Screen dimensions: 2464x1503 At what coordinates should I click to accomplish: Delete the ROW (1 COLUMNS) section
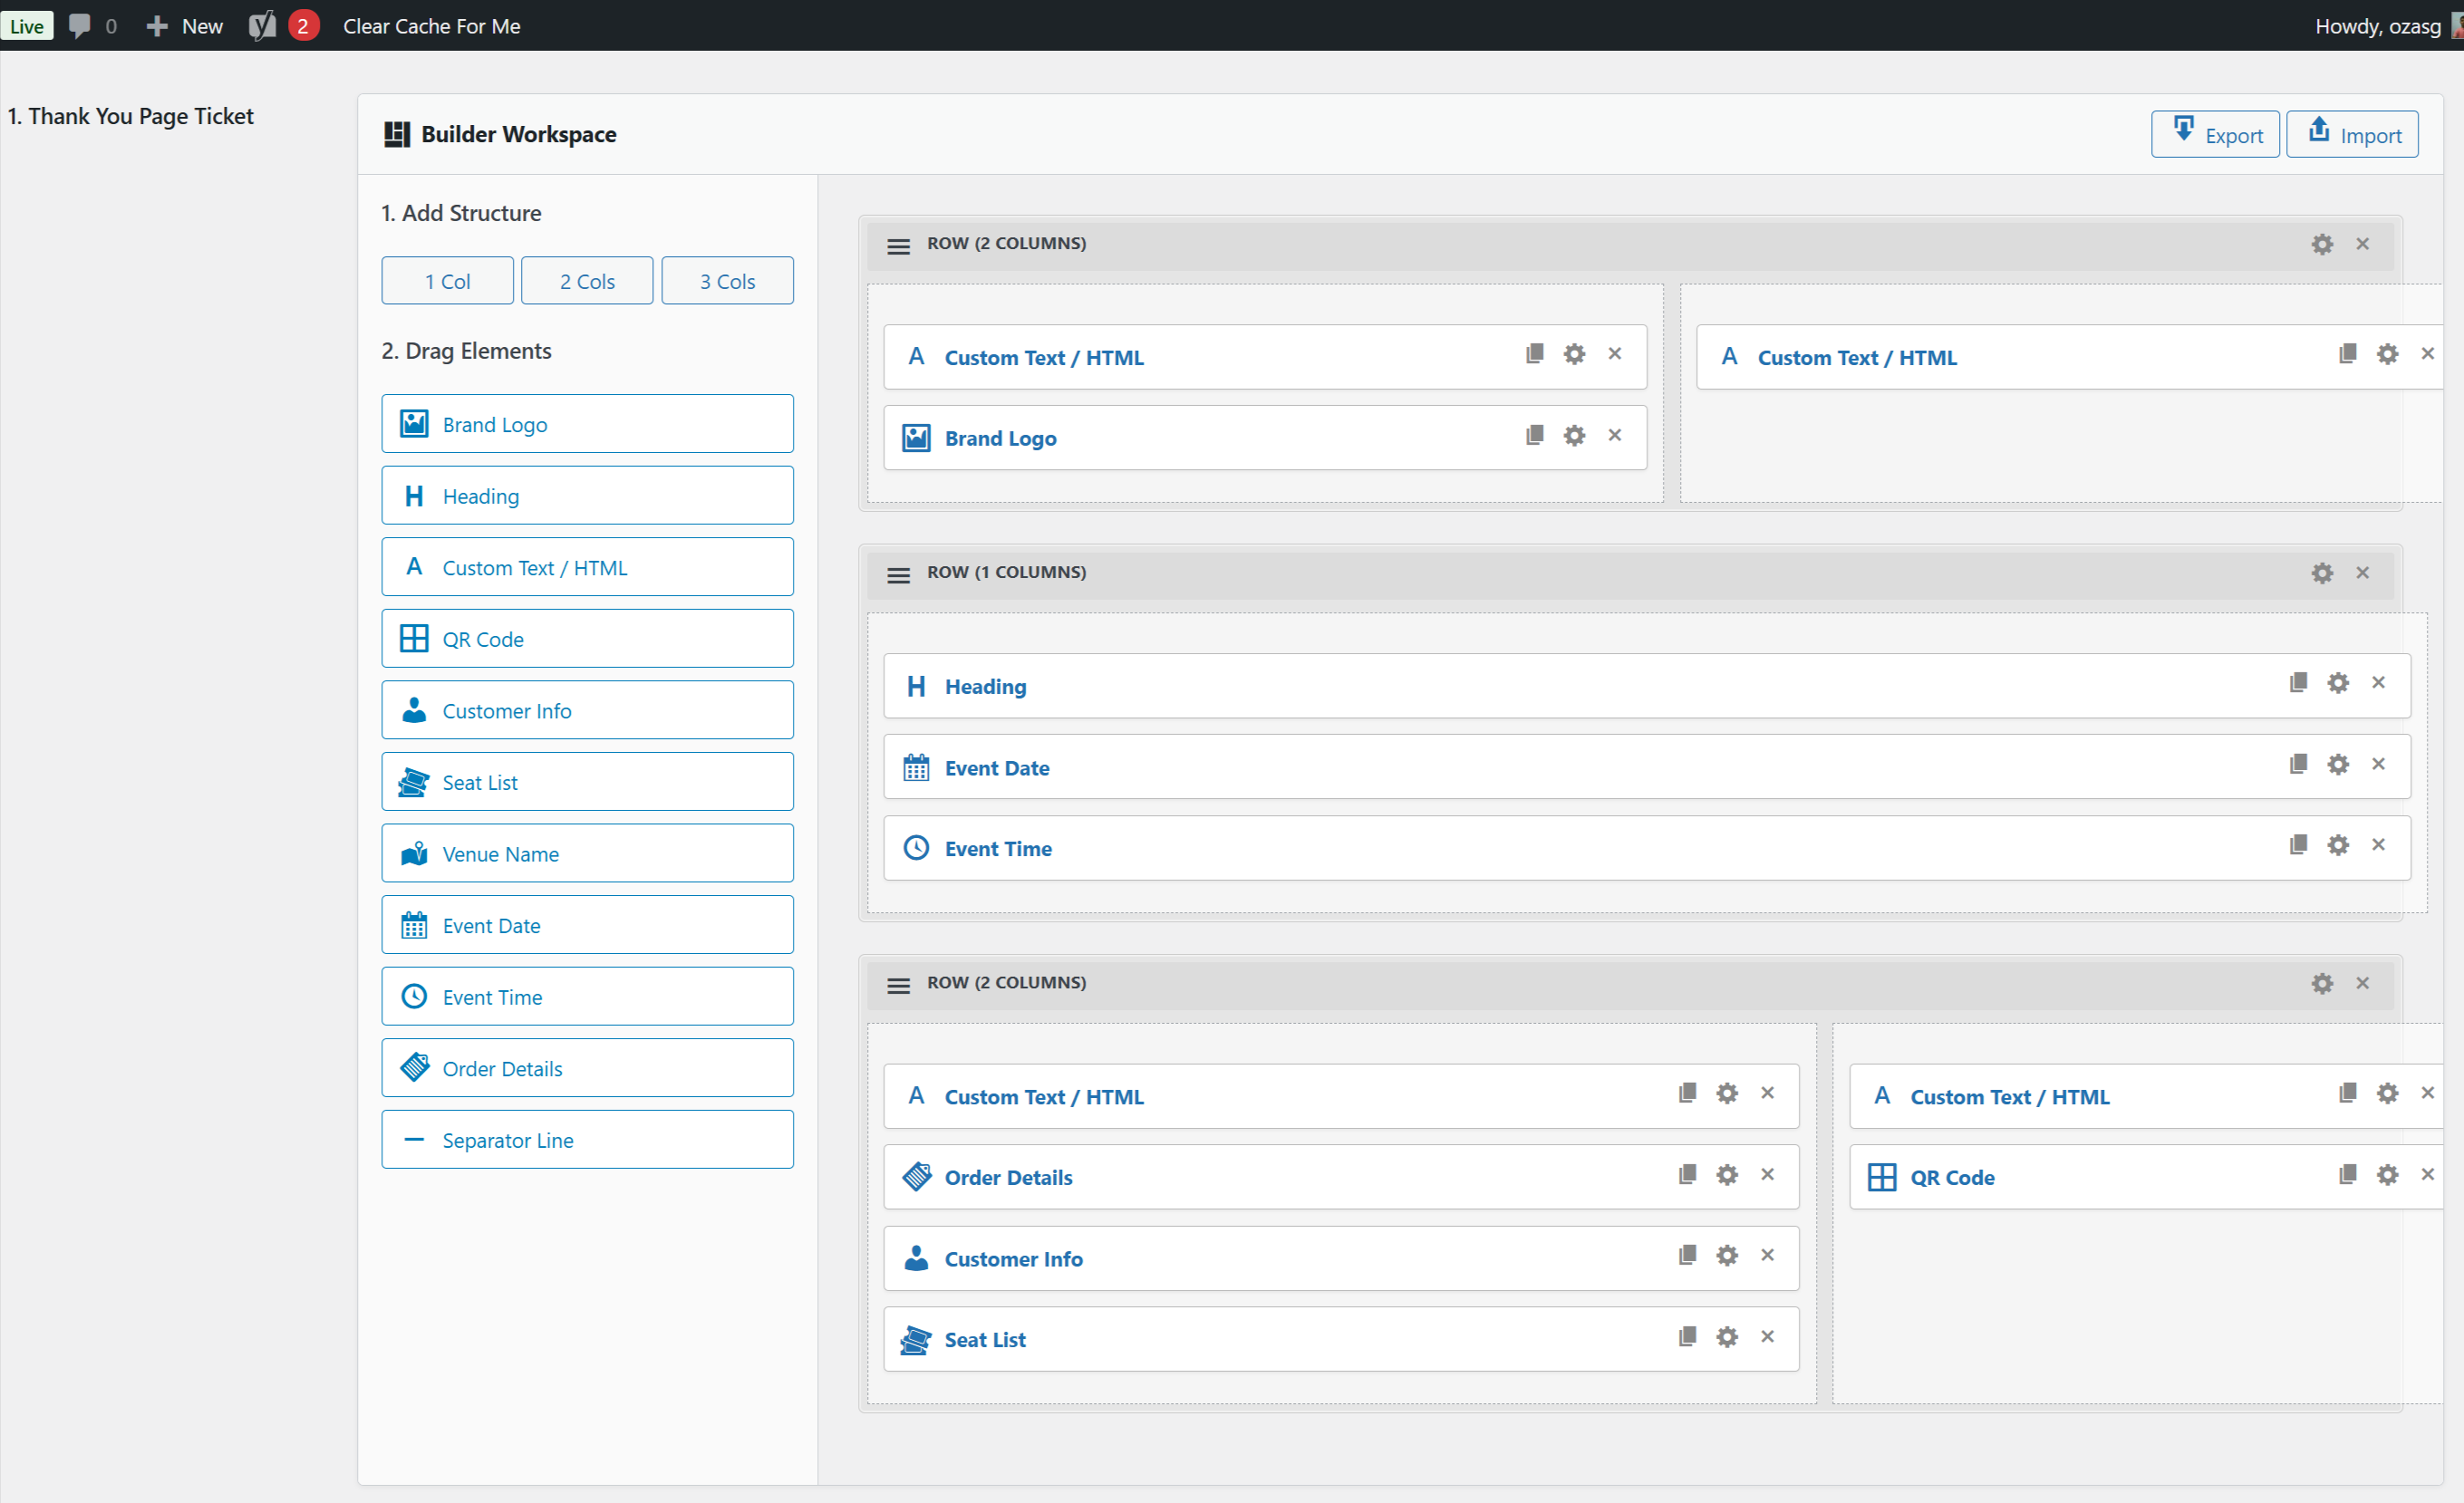point(2362,572)
